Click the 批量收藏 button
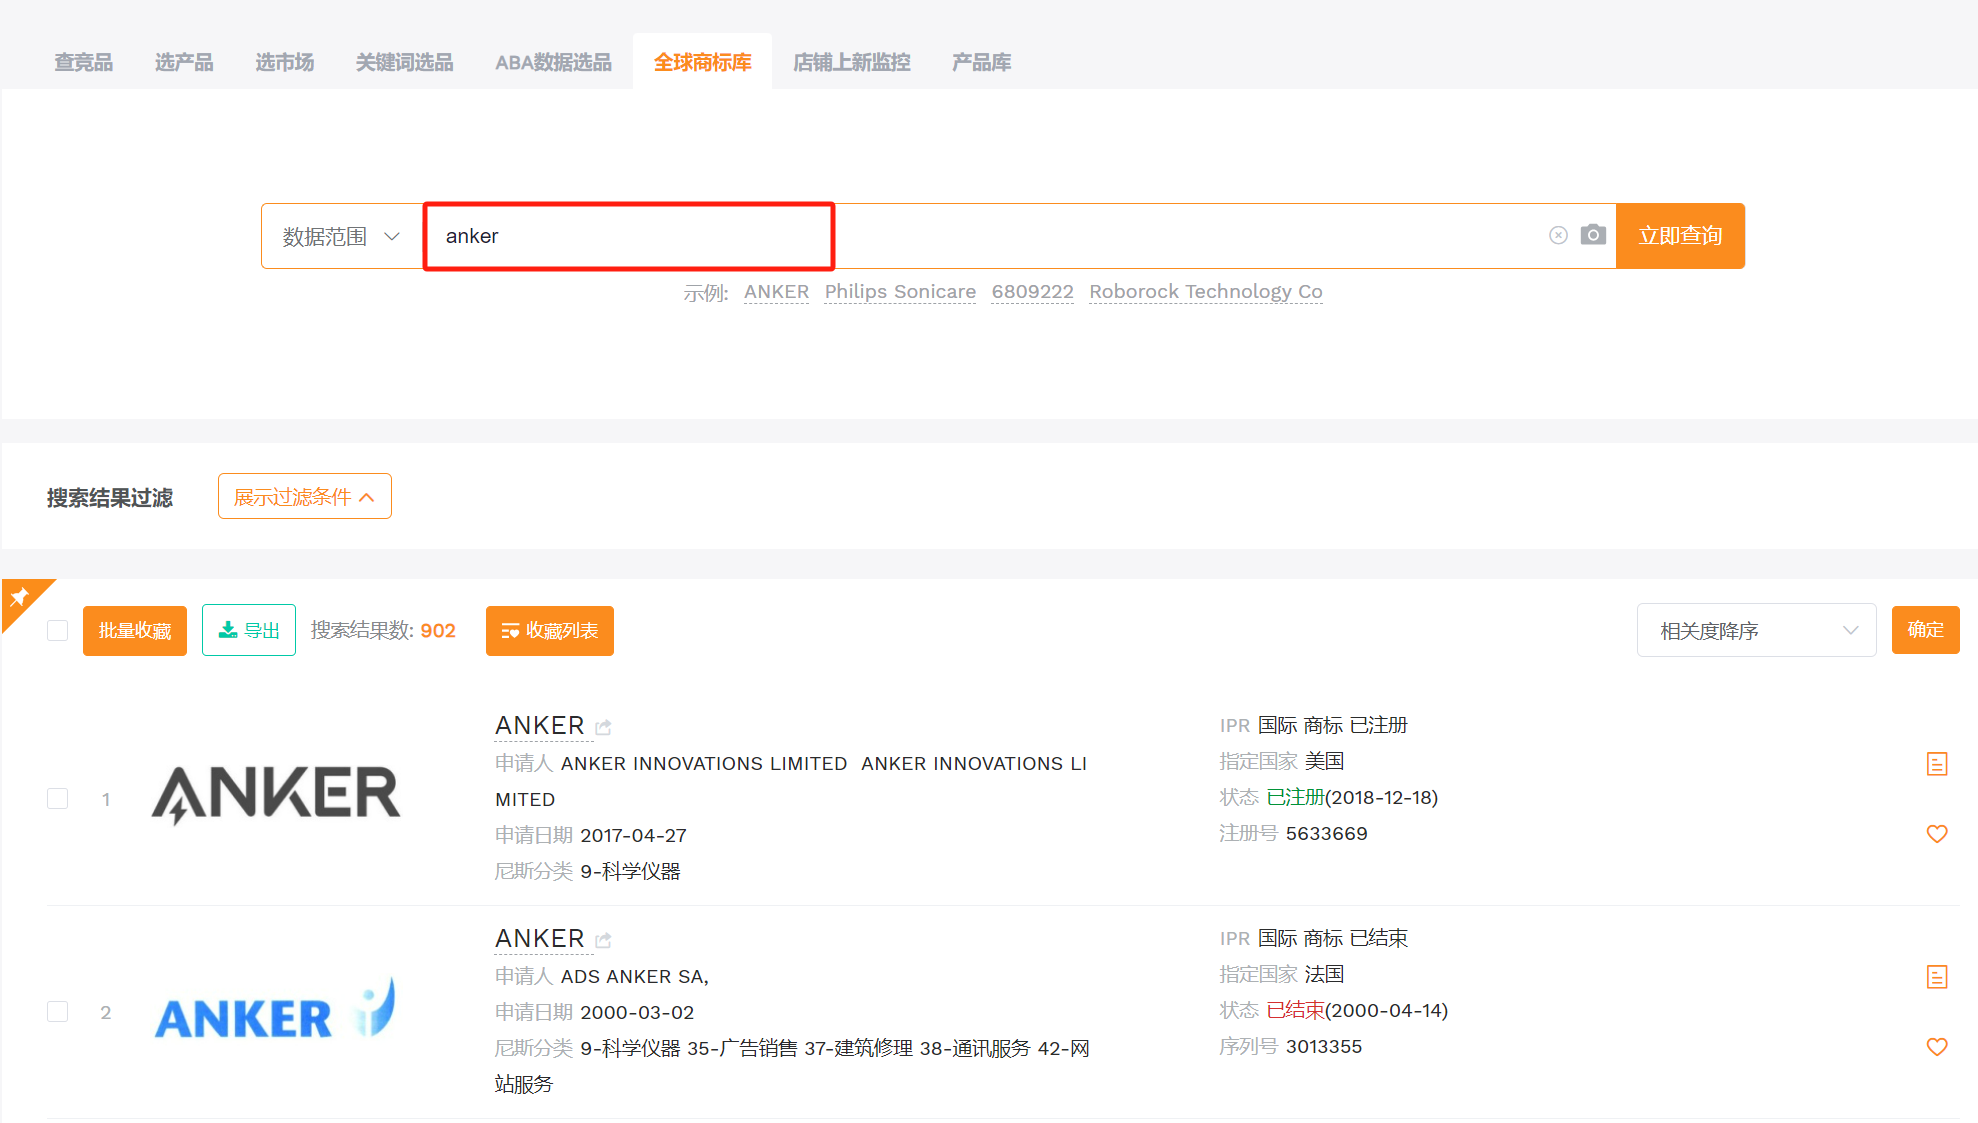 tap(135, 631)
